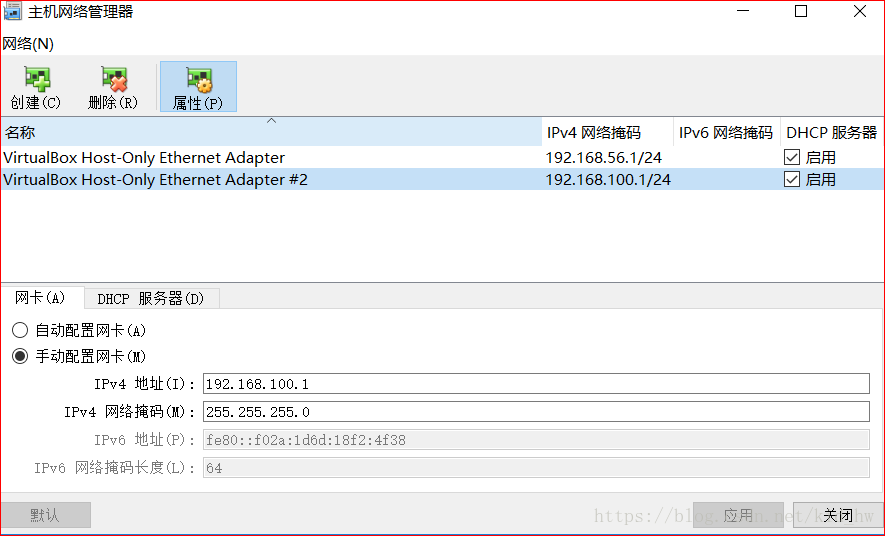Click the disabled IPv6 地址 field
This screenshot has width=885, height=536.
(x=536, y=440)
